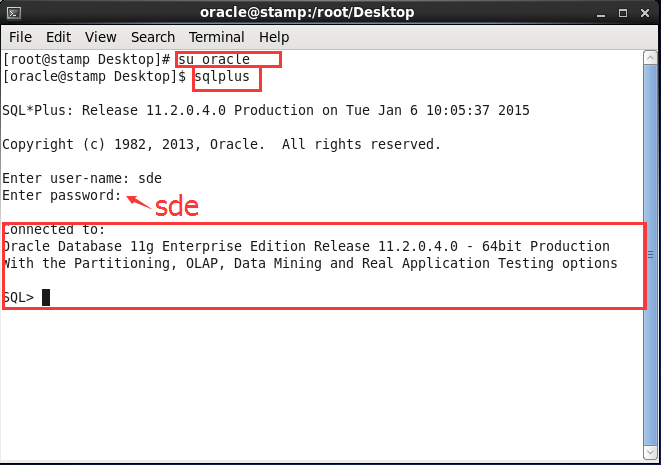Click the 'Enter password:' prompt

click(62, 196)
